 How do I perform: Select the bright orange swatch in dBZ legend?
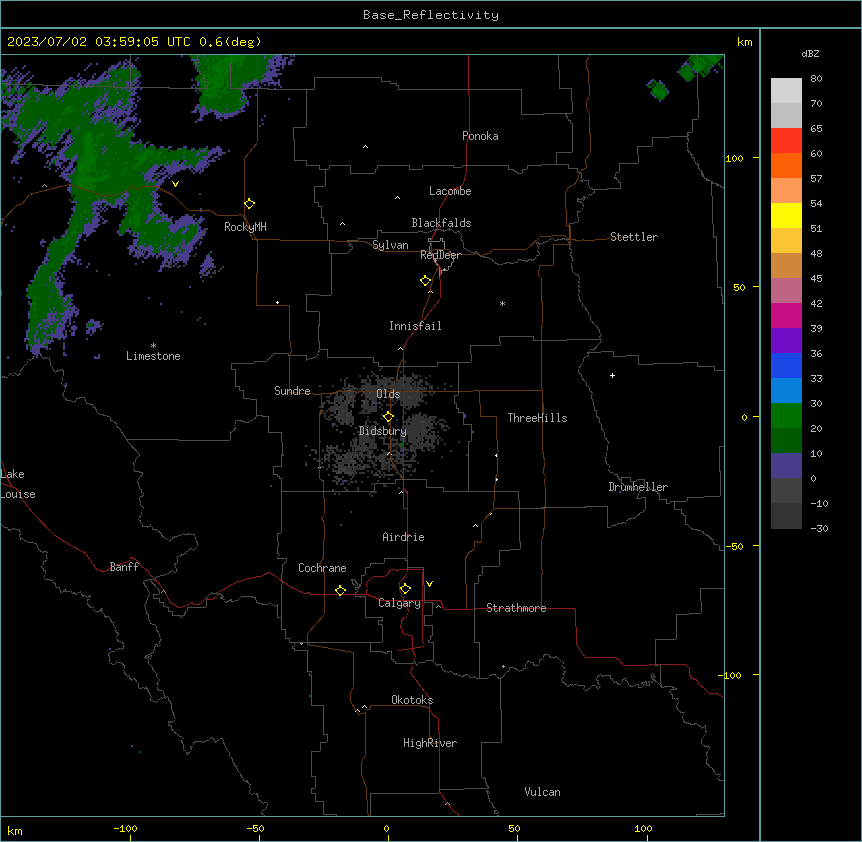(x=786, y=165)
